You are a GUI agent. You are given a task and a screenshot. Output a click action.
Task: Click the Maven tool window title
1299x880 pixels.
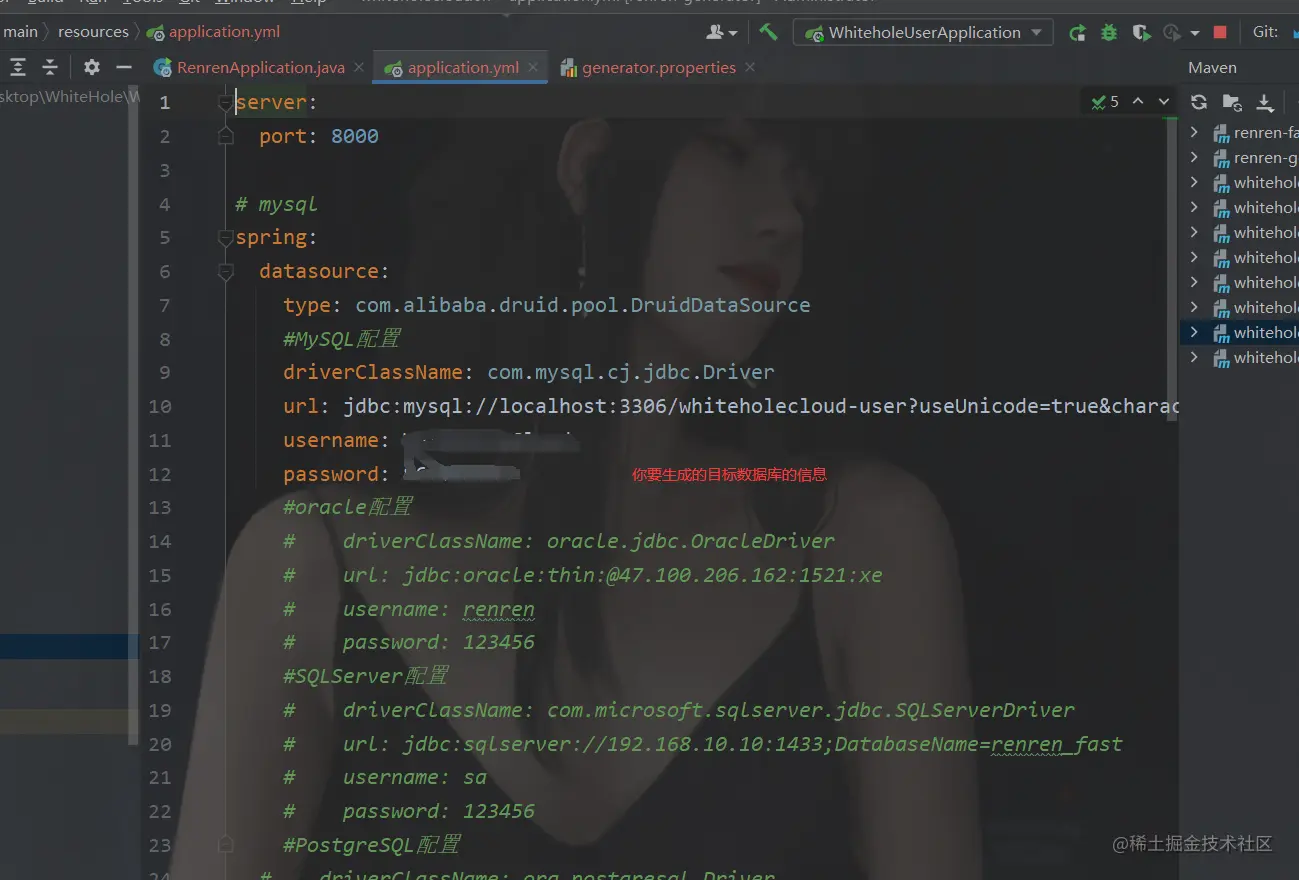(x=1212, y=67)
